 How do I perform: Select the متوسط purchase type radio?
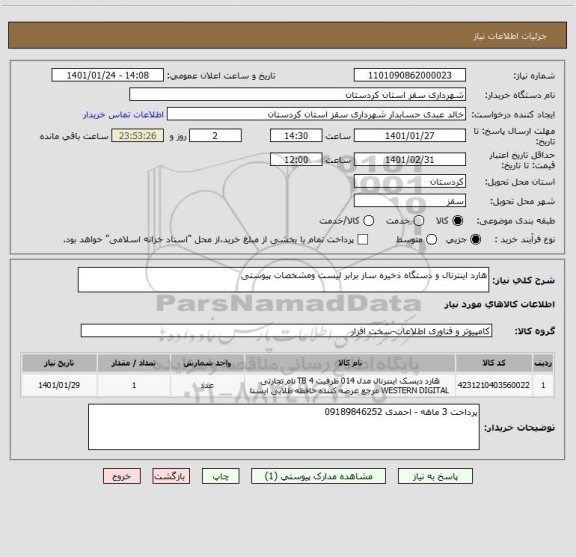pyautogui.click(x=431, y=240)
